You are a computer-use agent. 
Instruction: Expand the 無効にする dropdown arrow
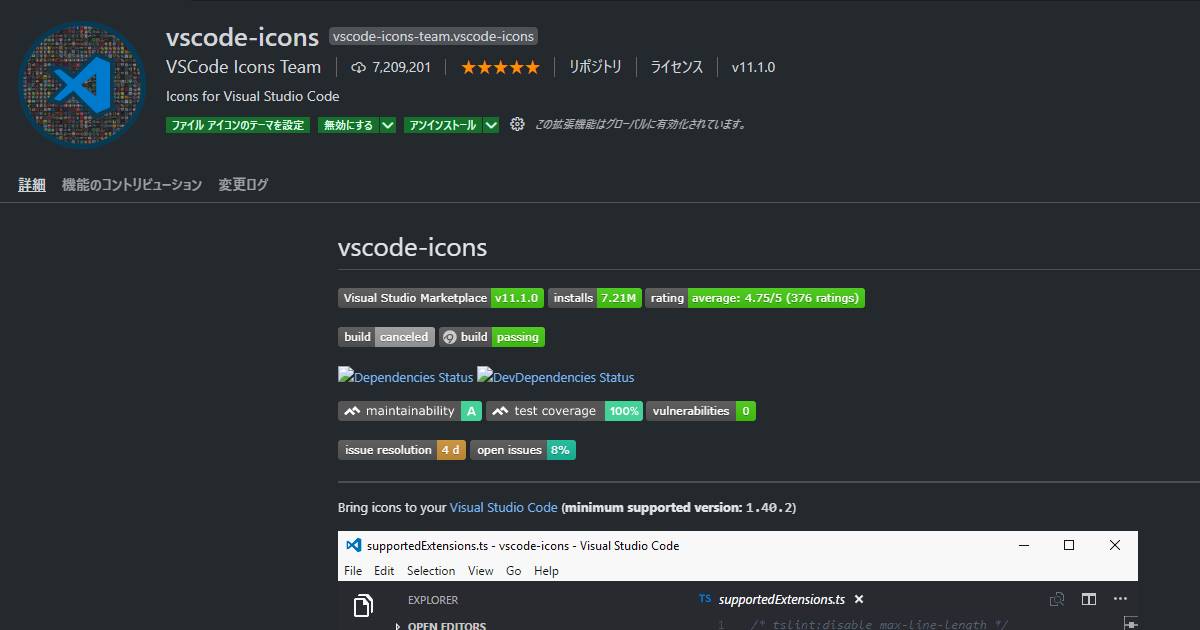[x=389, y=125]
